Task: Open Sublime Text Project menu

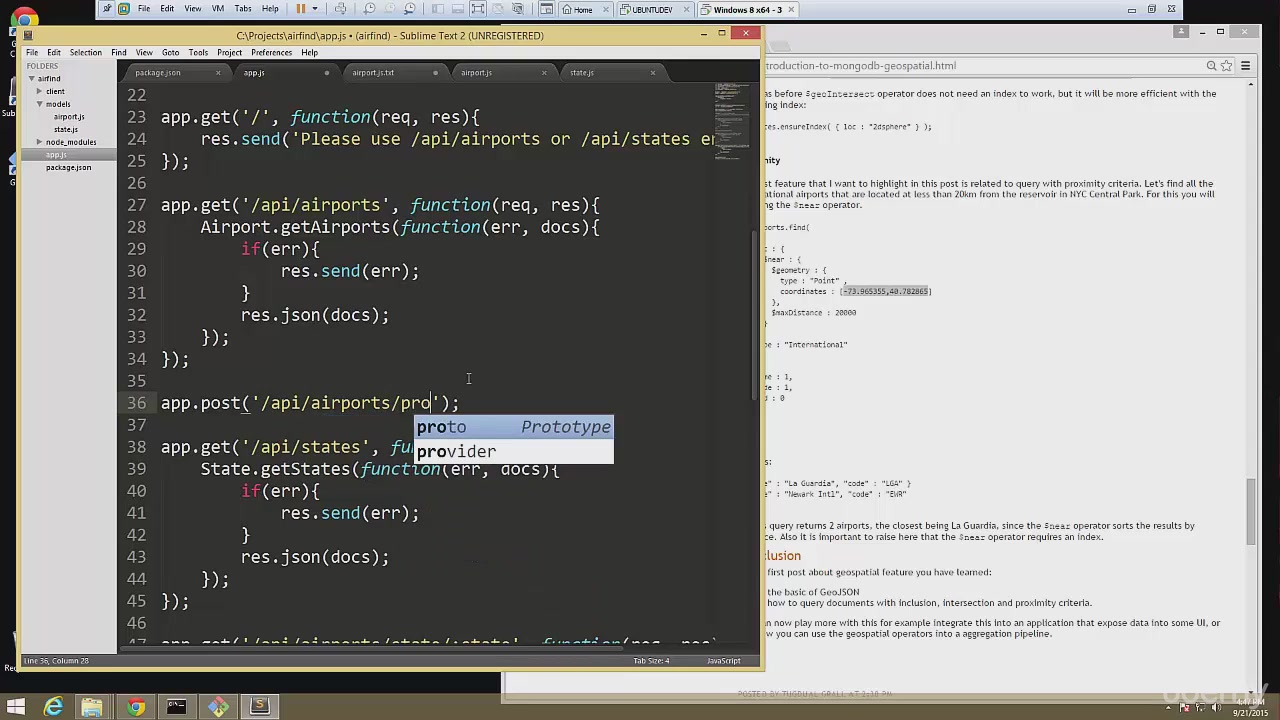Action: click(x=229, y=53)
